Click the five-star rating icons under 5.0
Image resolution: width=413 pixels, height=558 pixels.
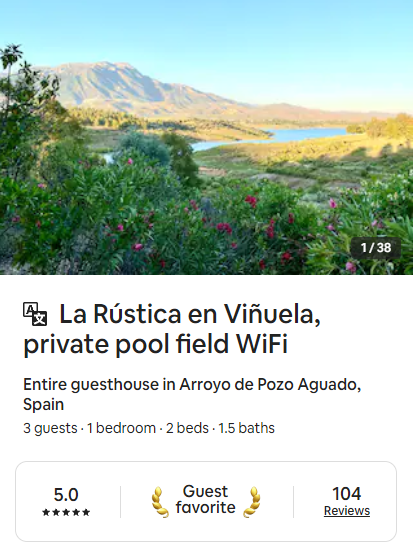coord(66,512)
